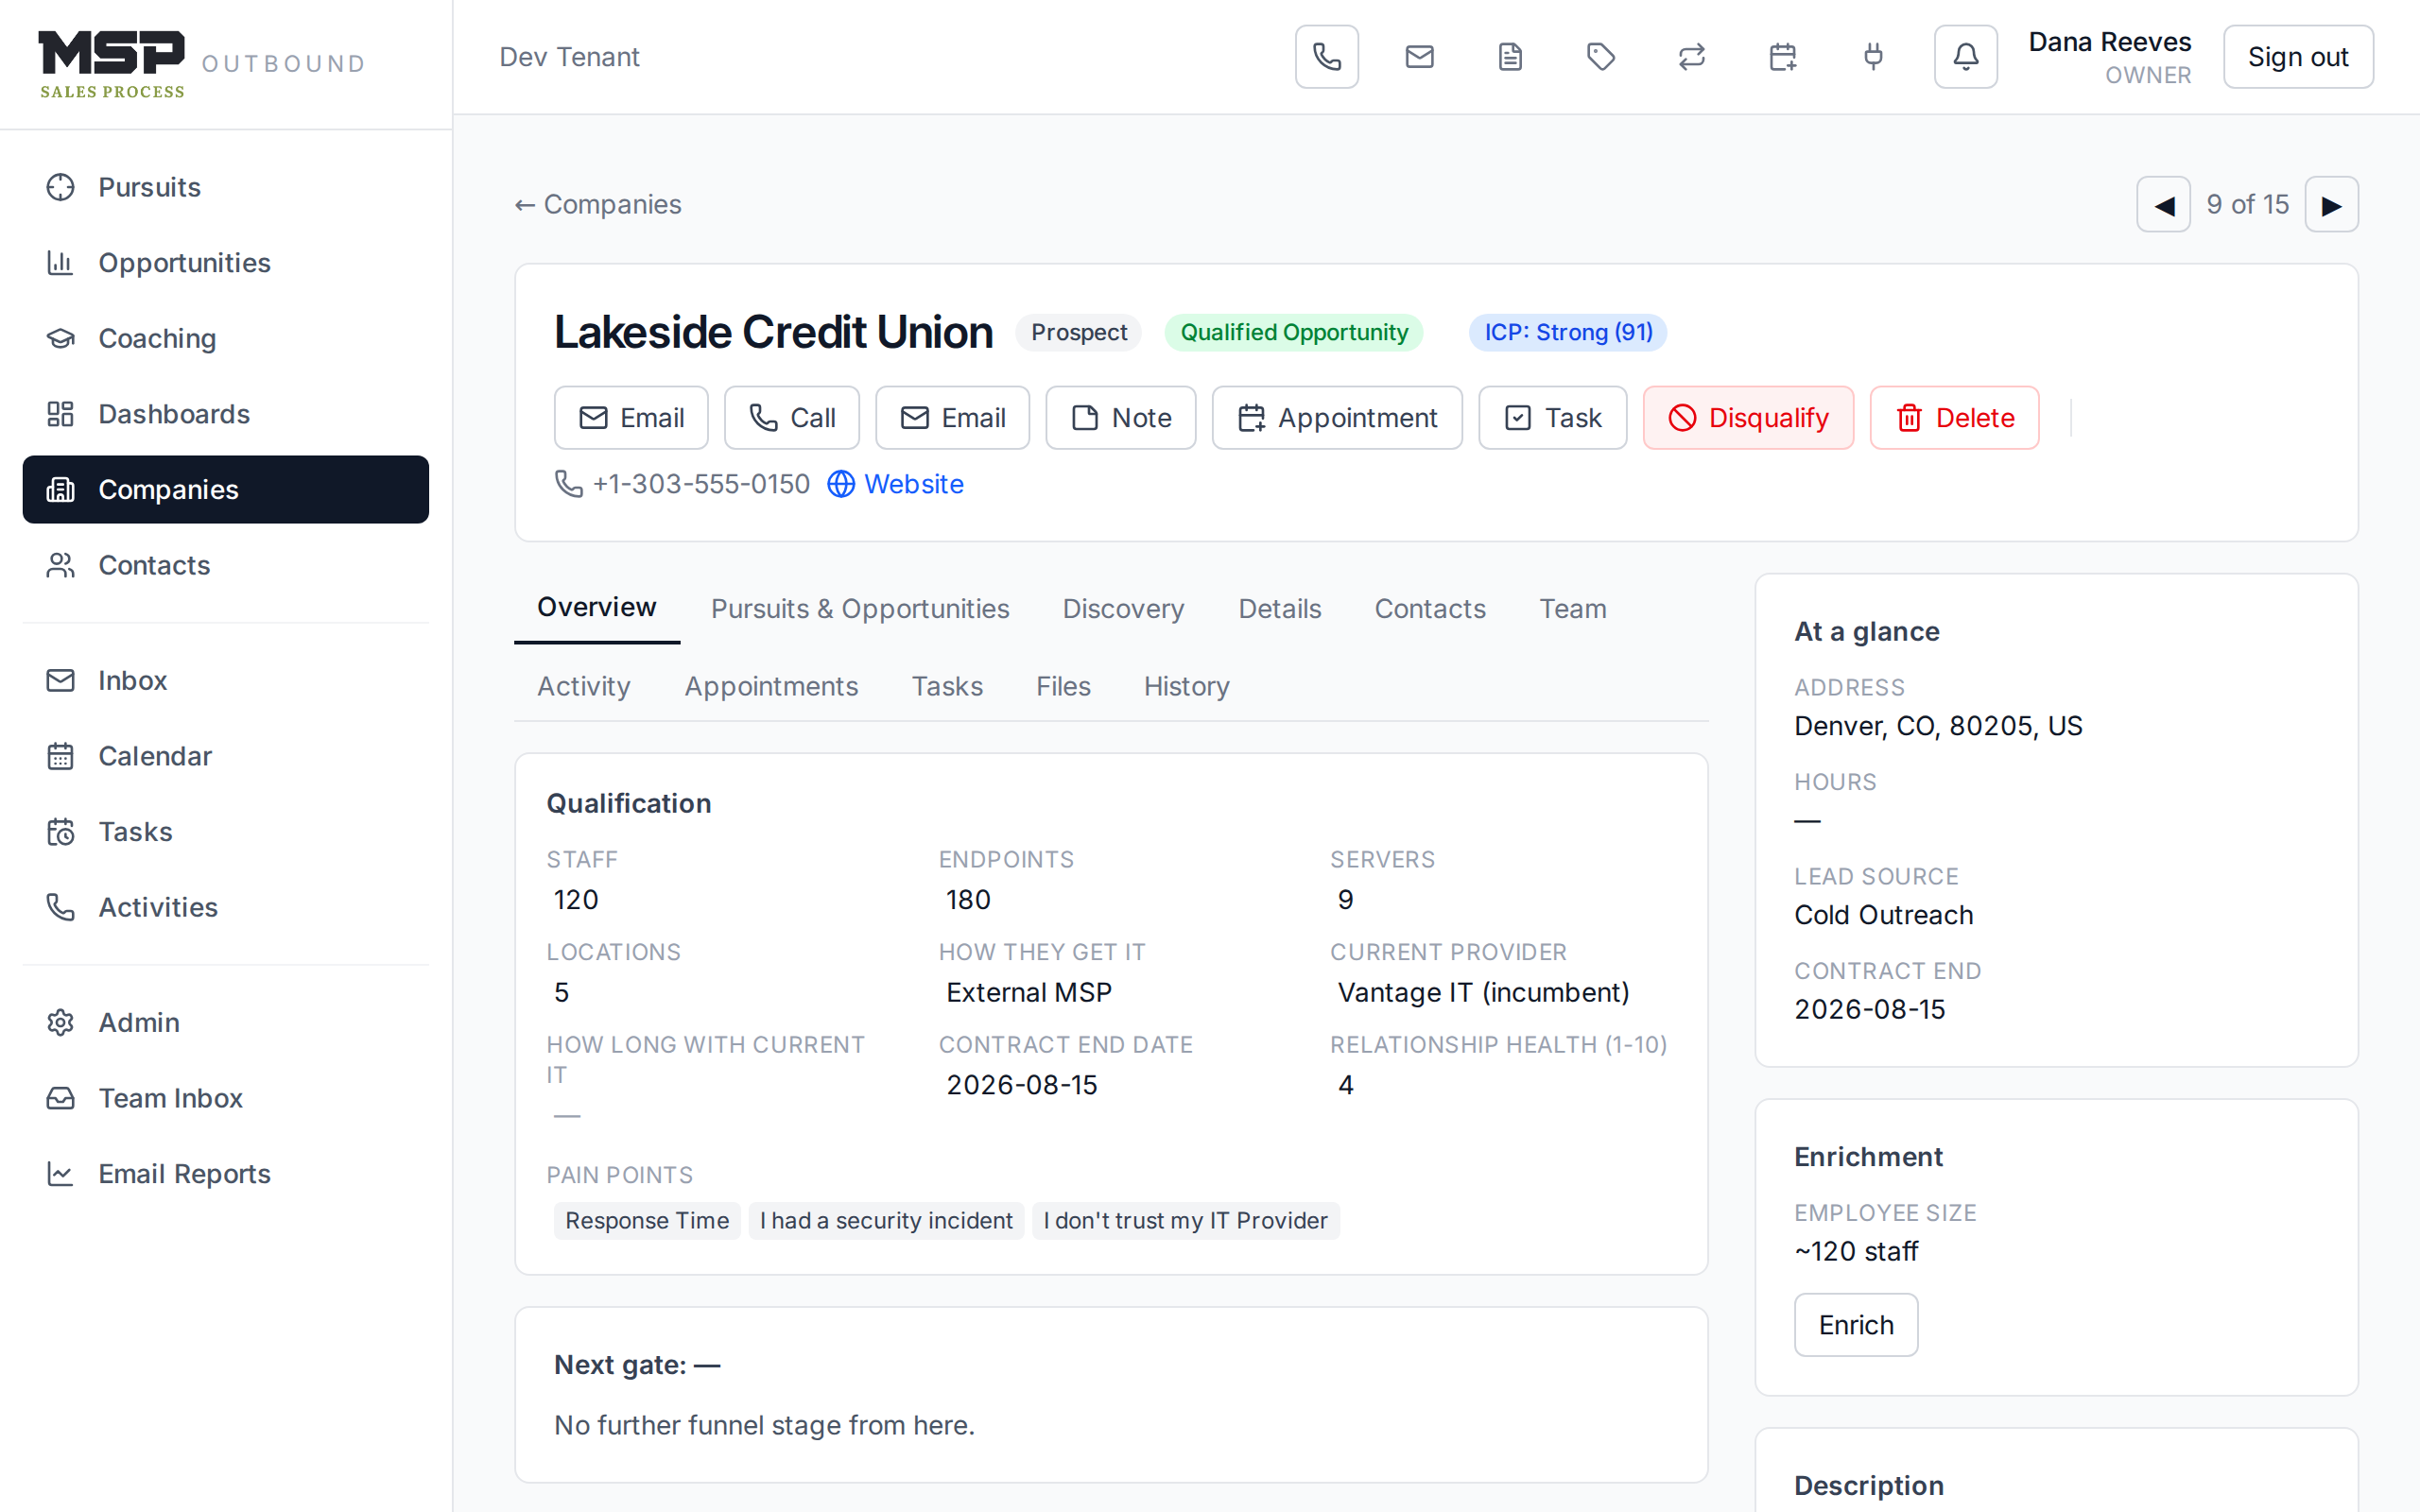Click the Dana Reeves user name
The image size is (2420, 1512).
click(x=2109, y=43)
